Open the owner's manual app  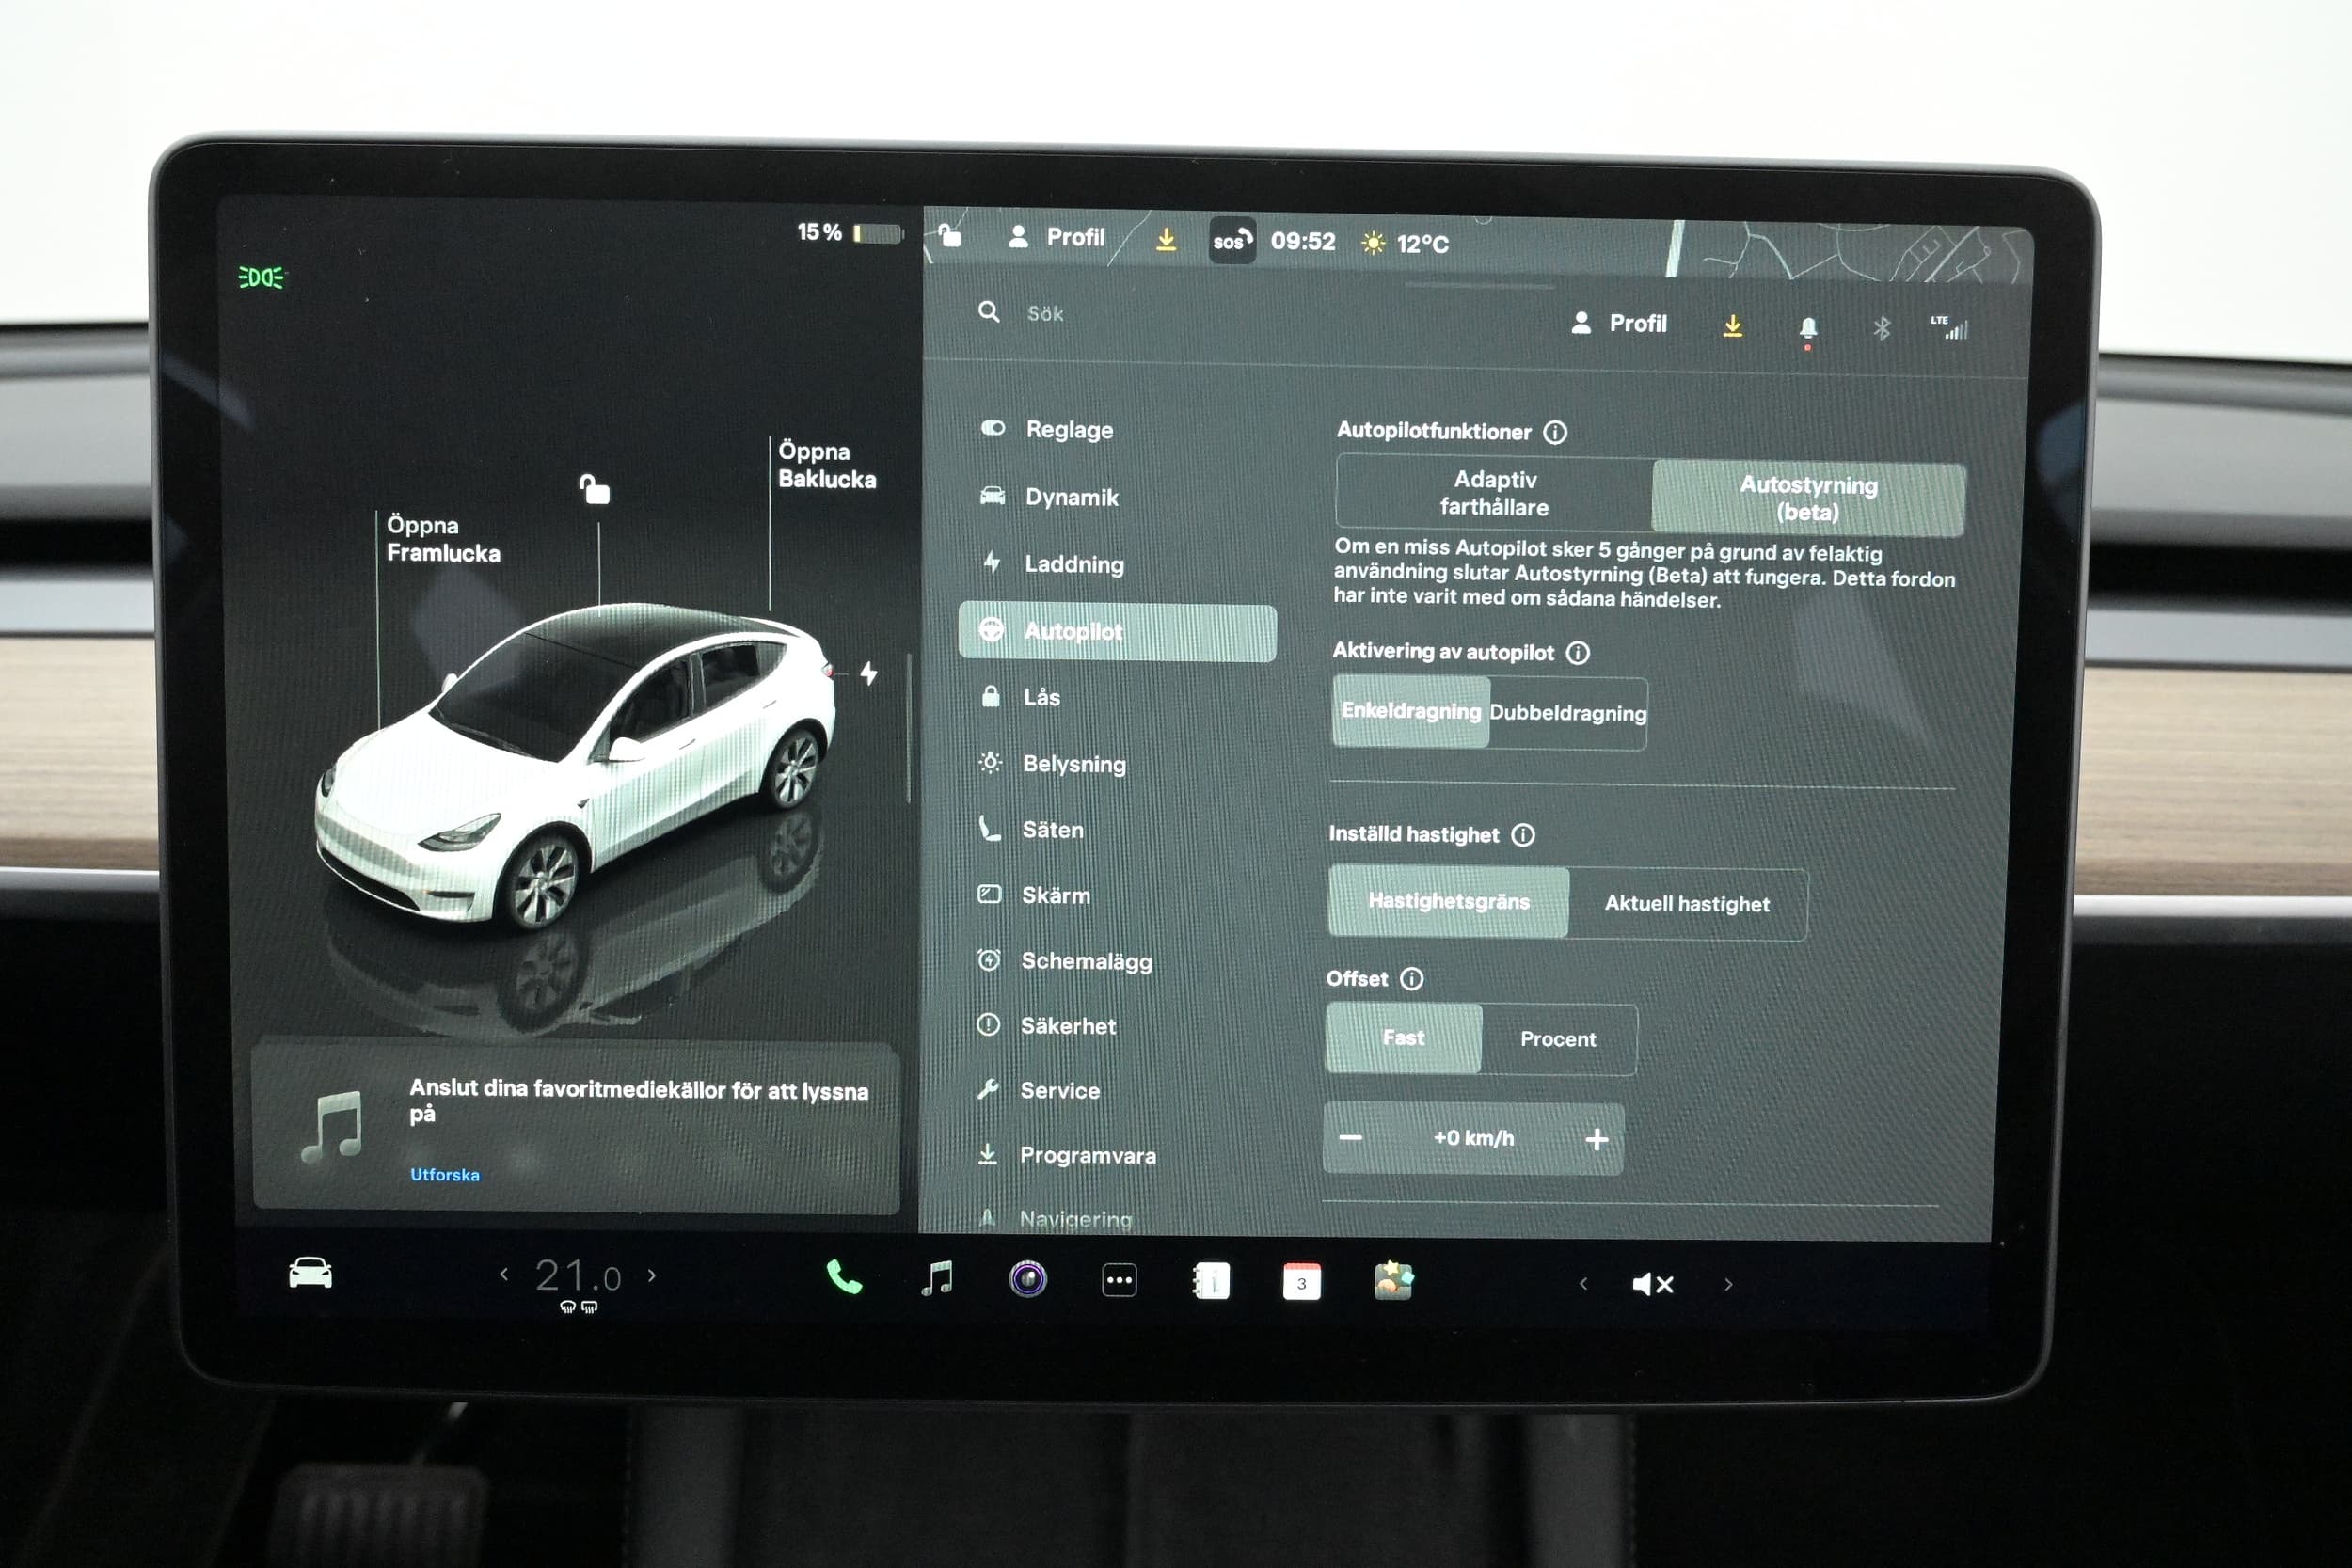point(1211,1281)
